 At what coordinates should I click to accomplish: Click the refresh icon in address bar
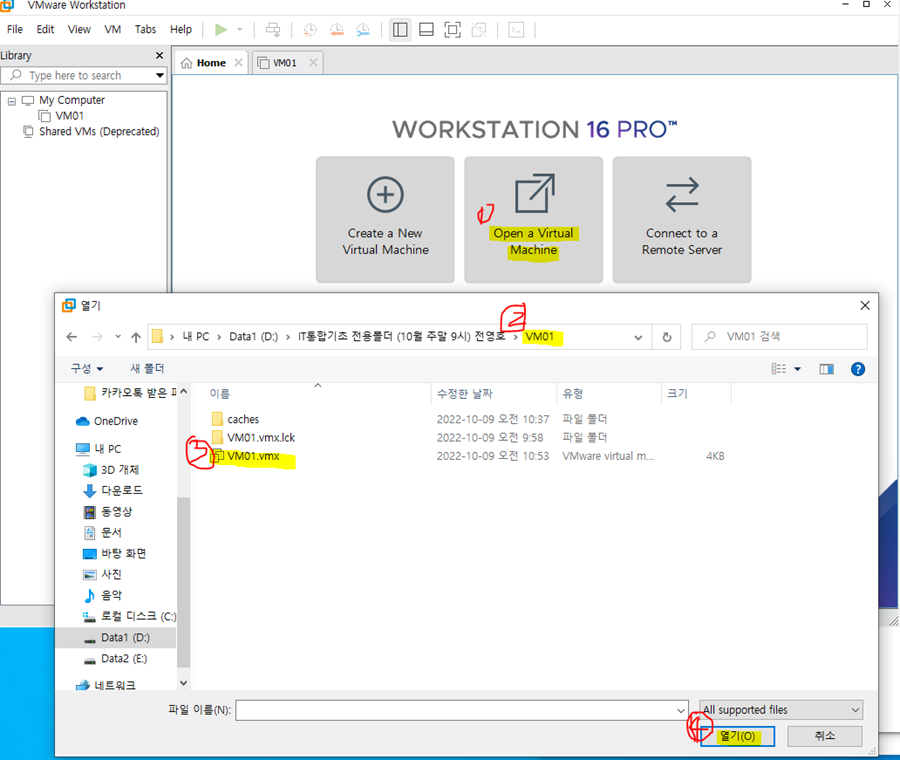tap(666, 337)
